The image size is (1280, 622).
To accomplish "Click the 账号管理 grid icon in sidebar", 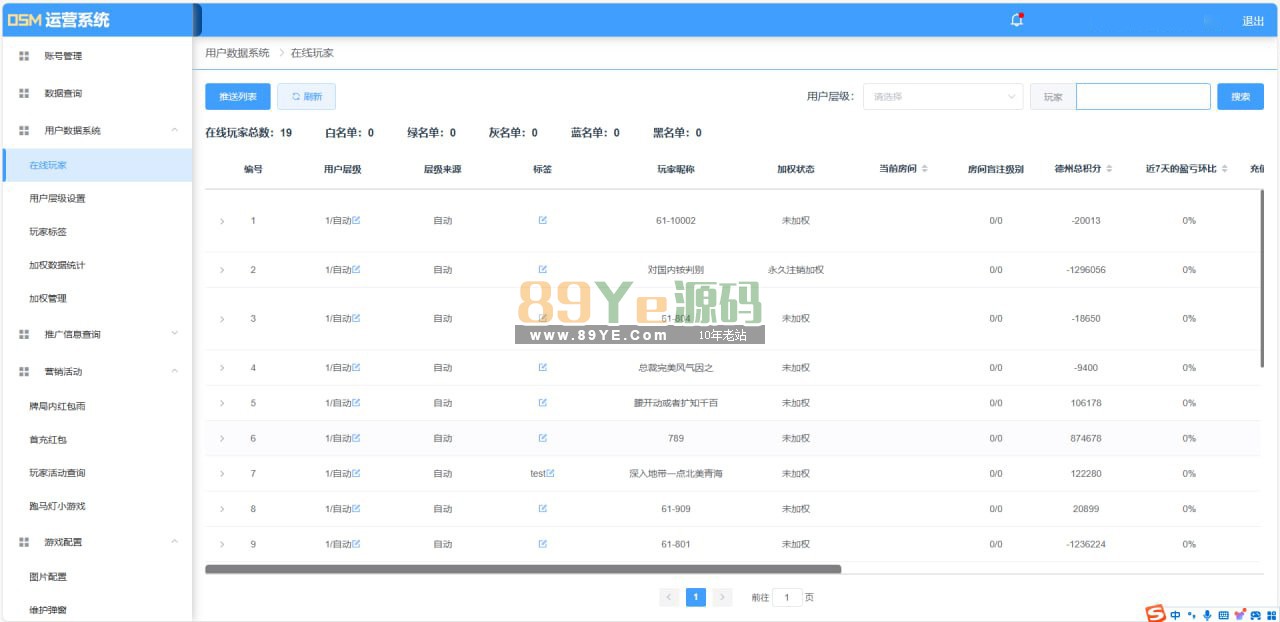I will pos(24,56).
